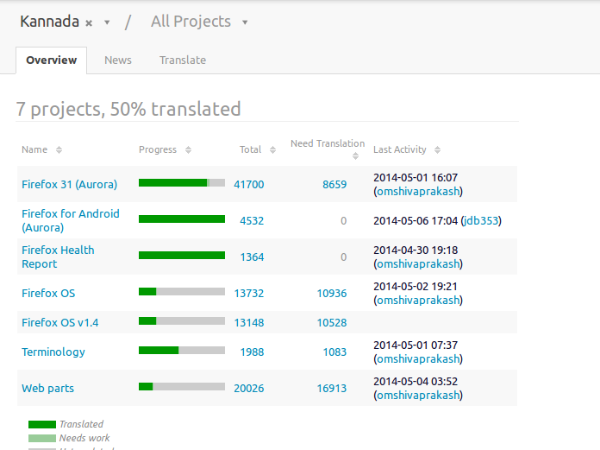Open the Terminology project link
Viewport: 600px width, 450px height.
click(53, 352)
